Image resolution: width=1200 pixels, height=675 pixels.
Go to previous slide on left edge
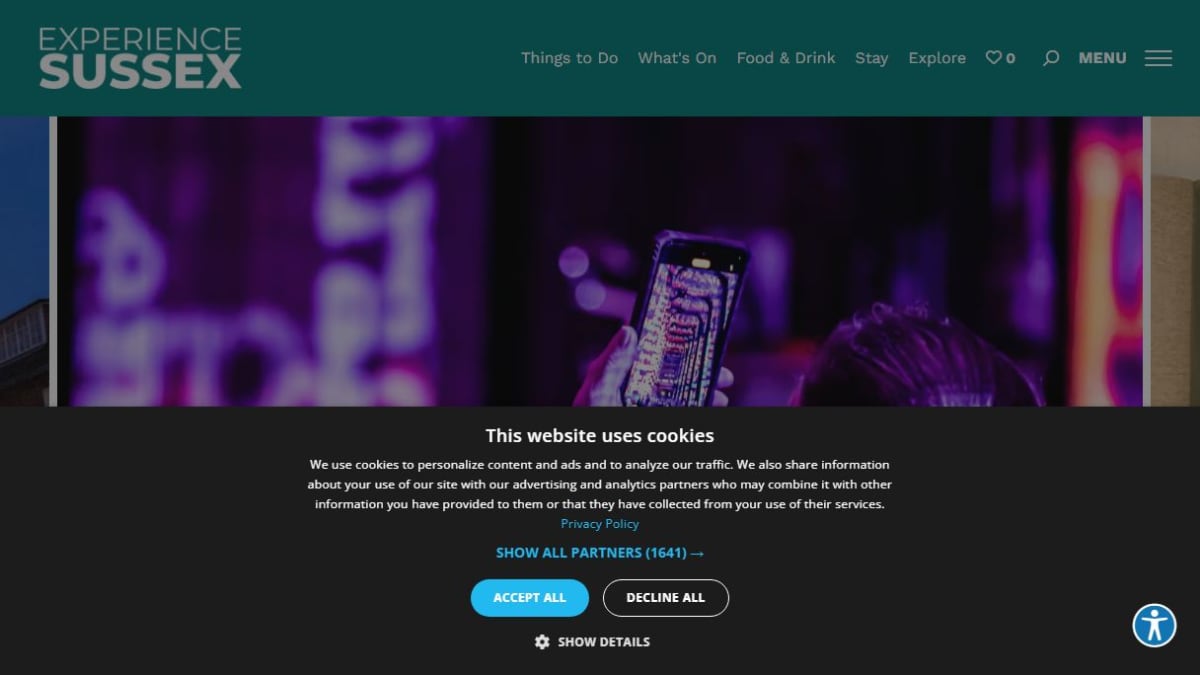pos(24,262)
